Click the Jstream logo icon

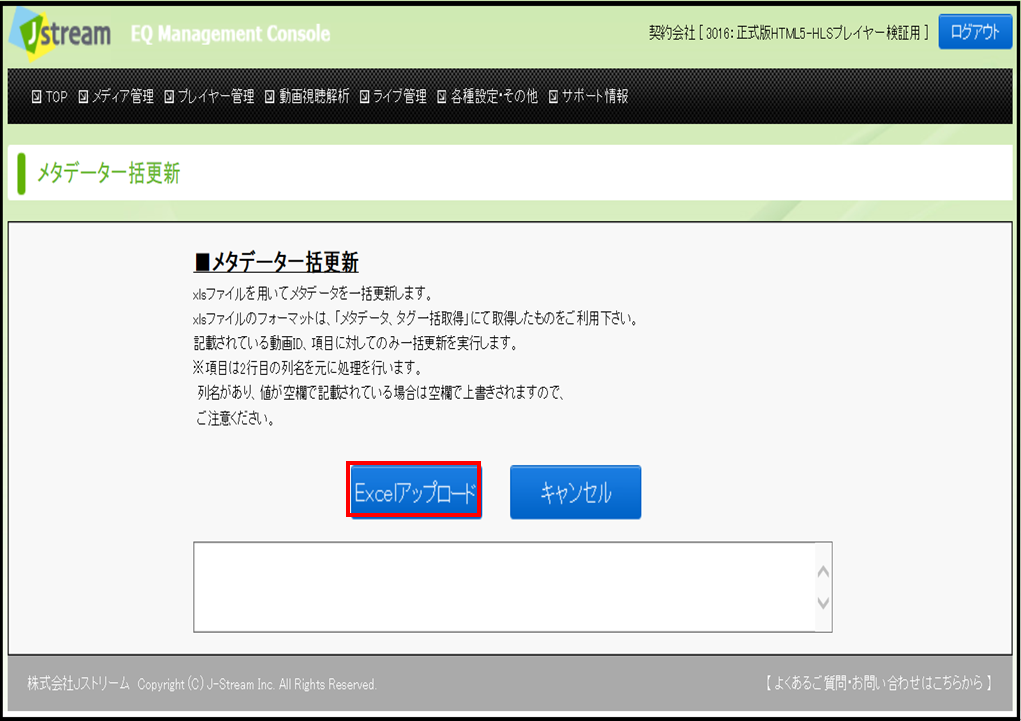60,36
